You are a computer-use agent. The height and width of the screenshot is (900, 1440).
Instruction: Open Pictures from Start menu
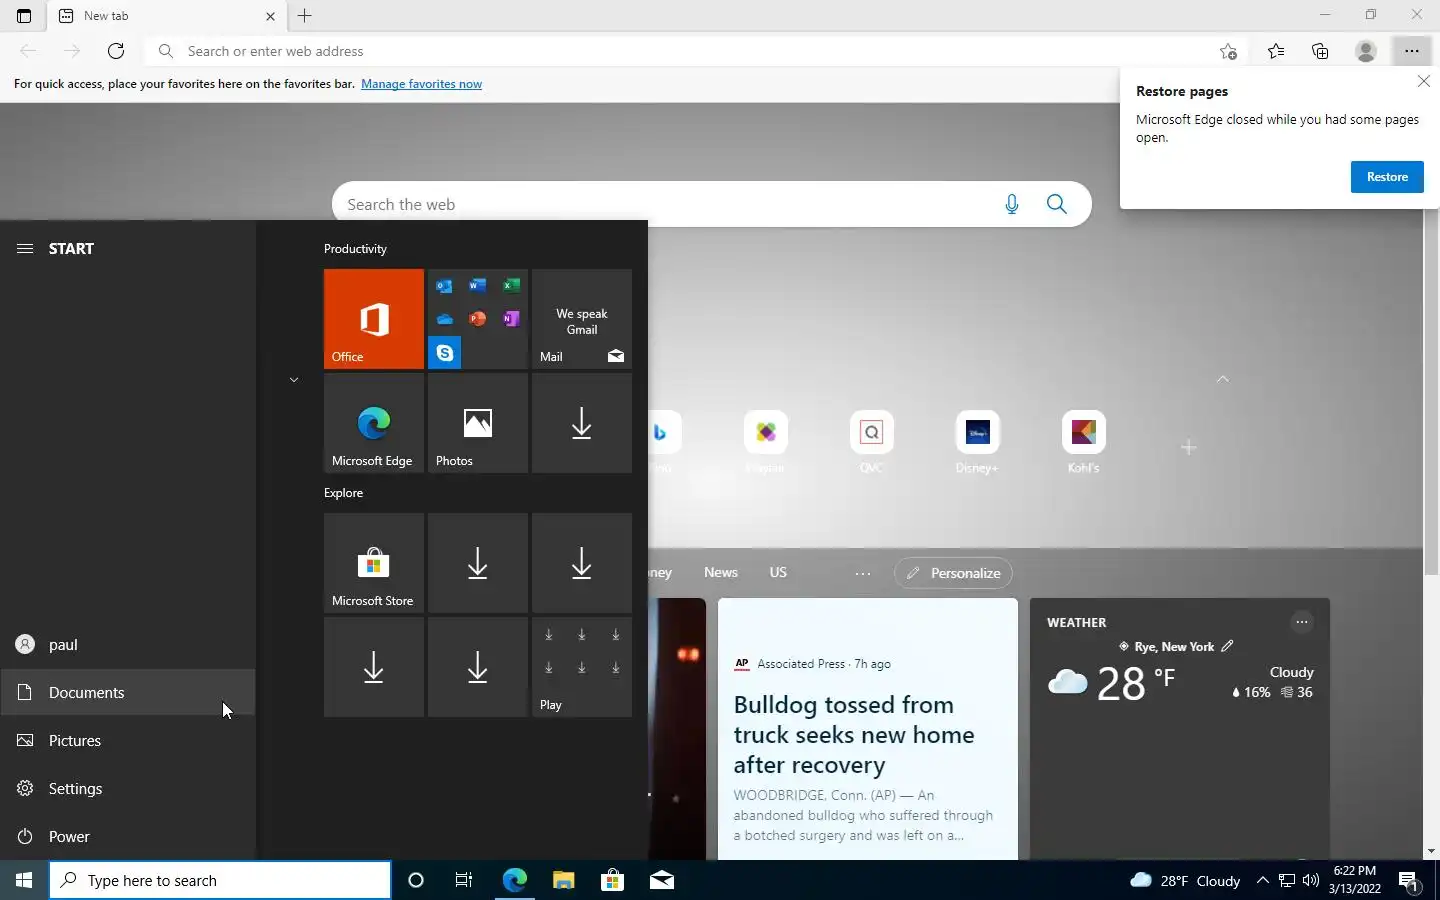[x=128, y=741]
